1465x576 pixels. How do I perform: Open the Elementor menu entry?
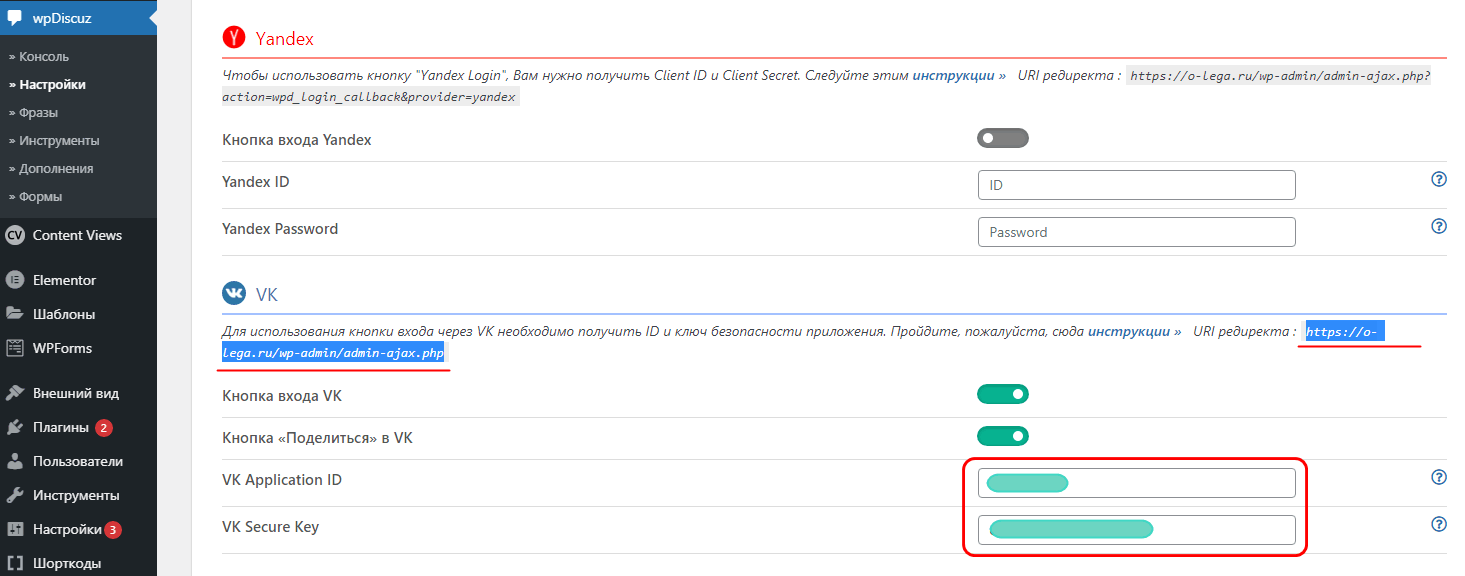[78, 280]
